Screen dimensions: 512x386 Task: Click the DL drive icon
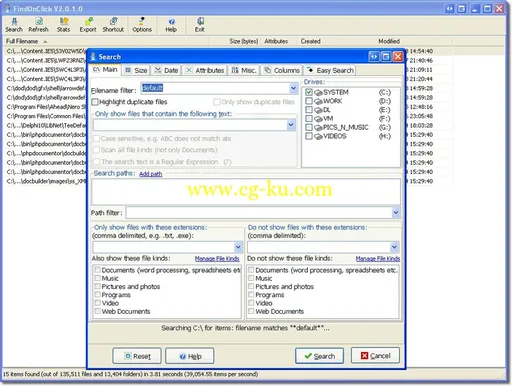pyautogui.click(x=318, y=110)
